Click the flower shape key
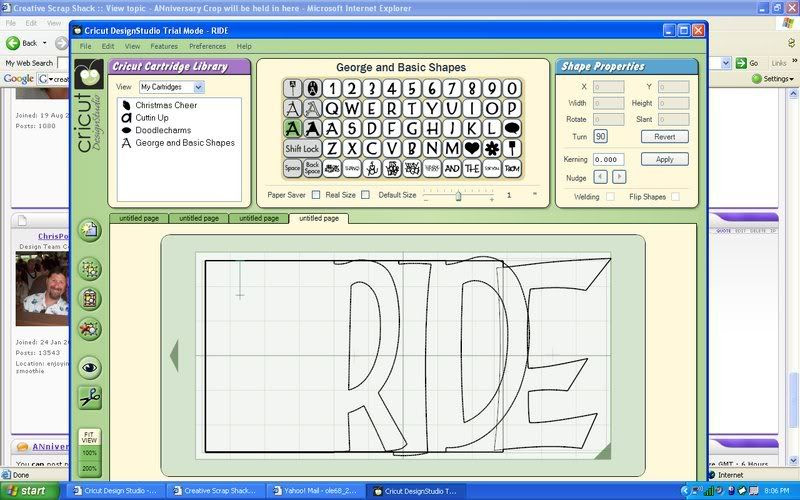Image resolution: width=800 pixels, height=500 pixels. click(x=492, y=148)
